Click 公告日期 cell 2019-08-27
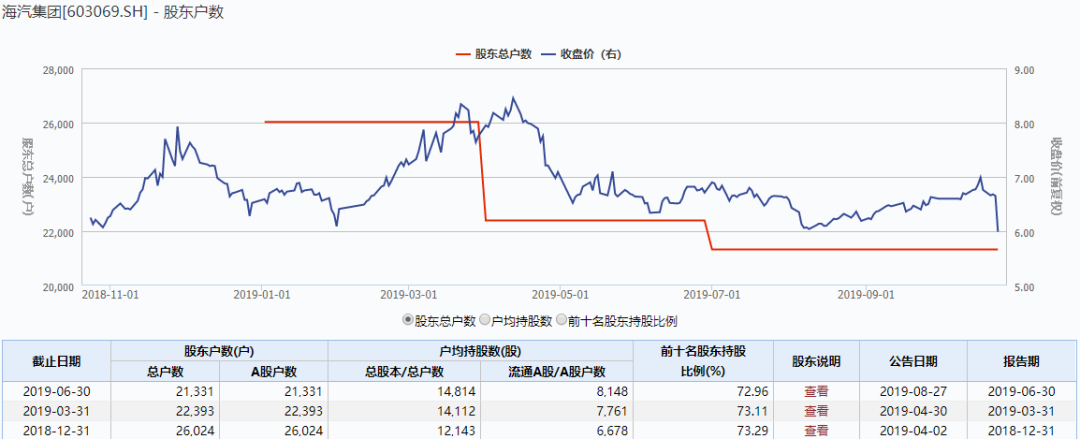Image resolution: width=1080 pixels, height=439 pixels. click(913, 391)
